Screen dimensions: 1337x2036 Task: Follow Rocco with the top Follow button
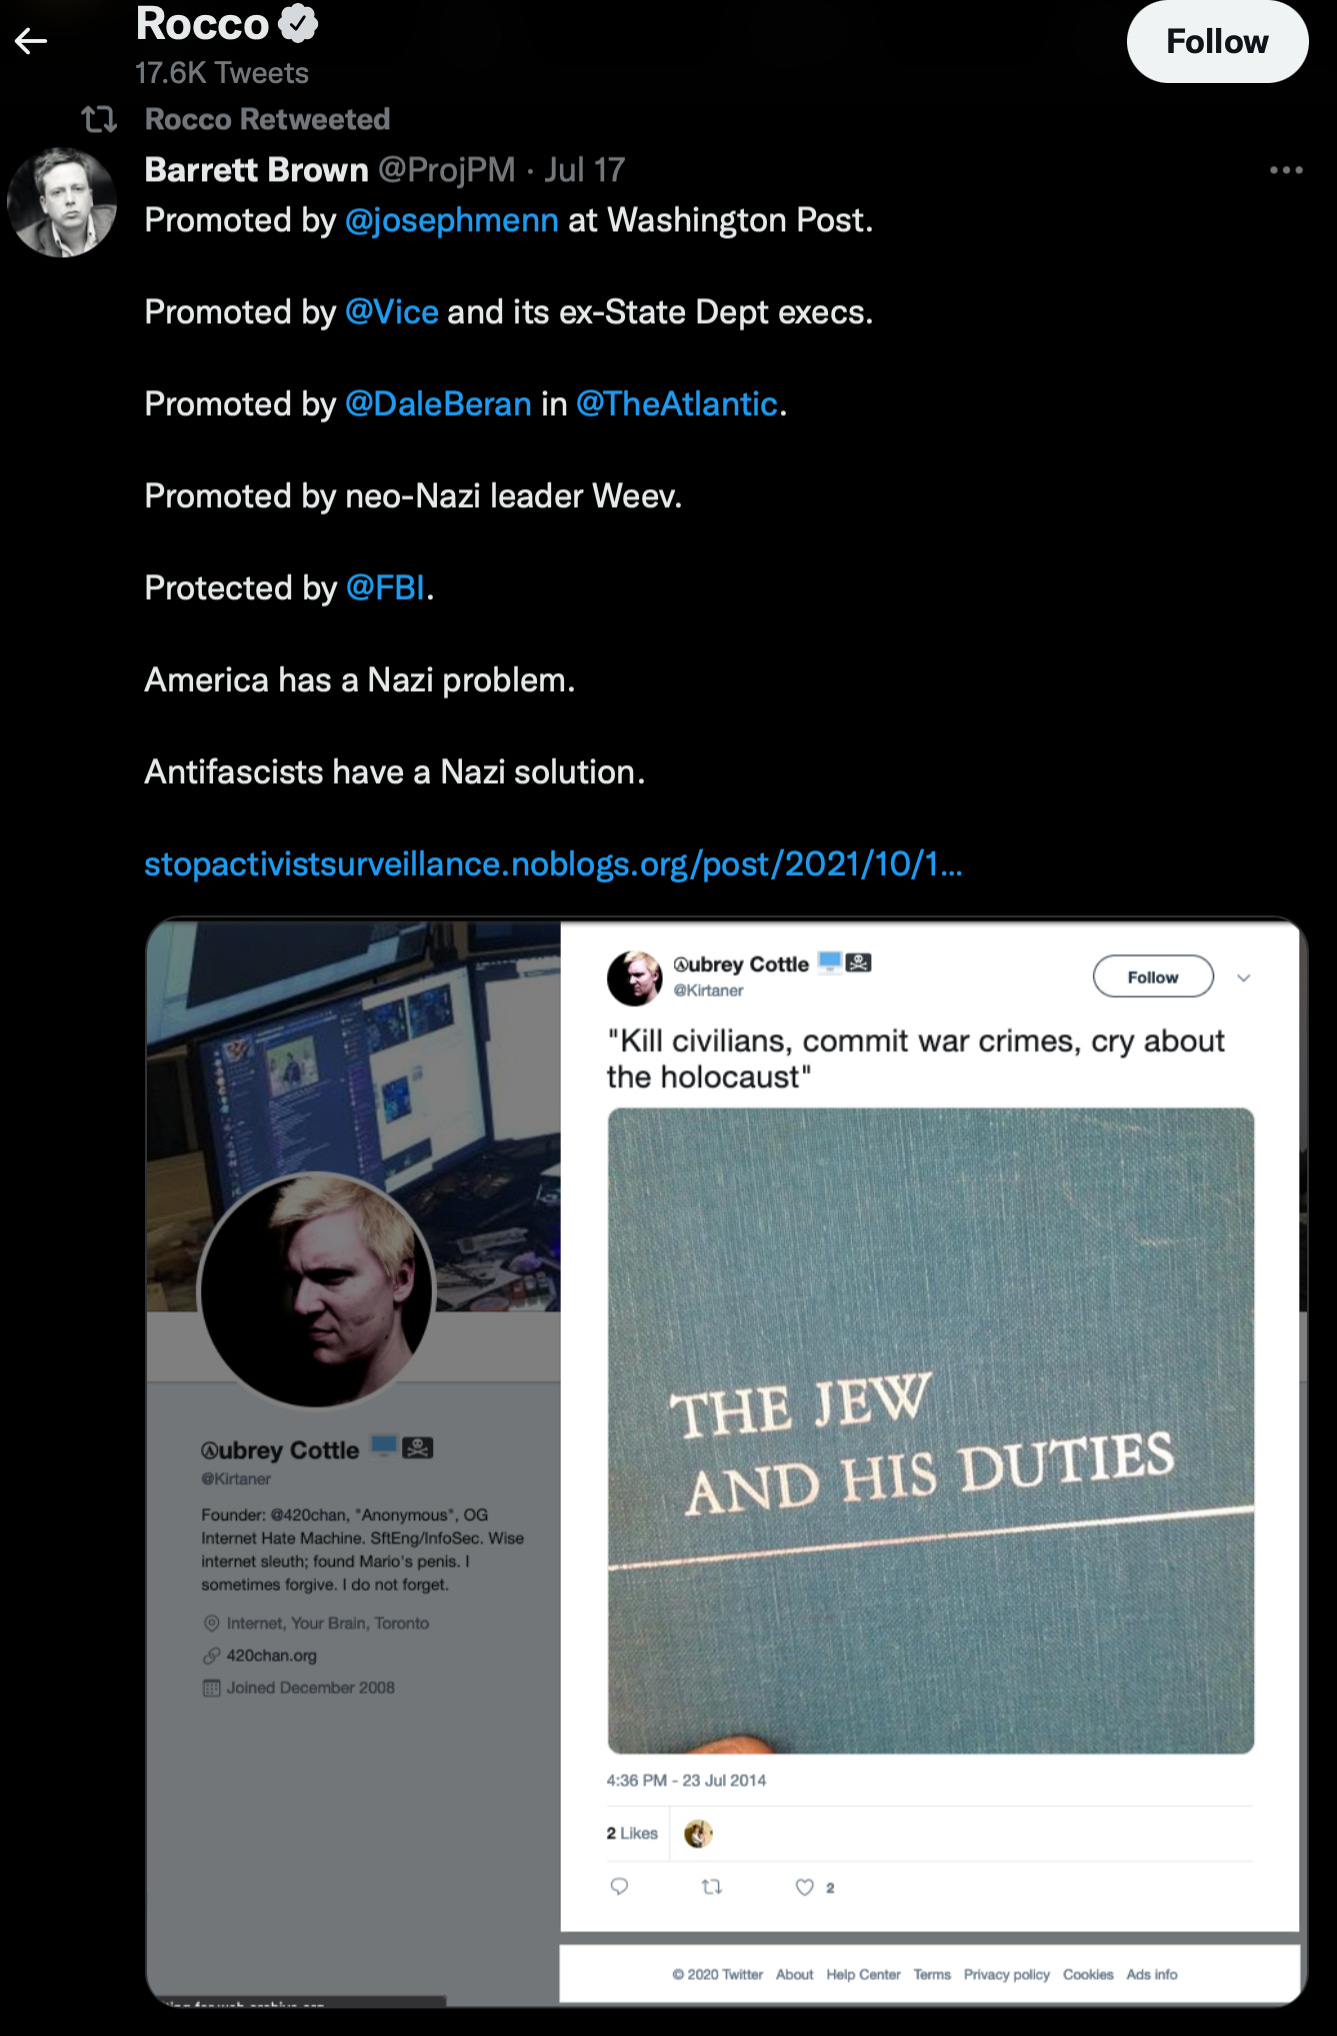click(x=1217, y=41)
